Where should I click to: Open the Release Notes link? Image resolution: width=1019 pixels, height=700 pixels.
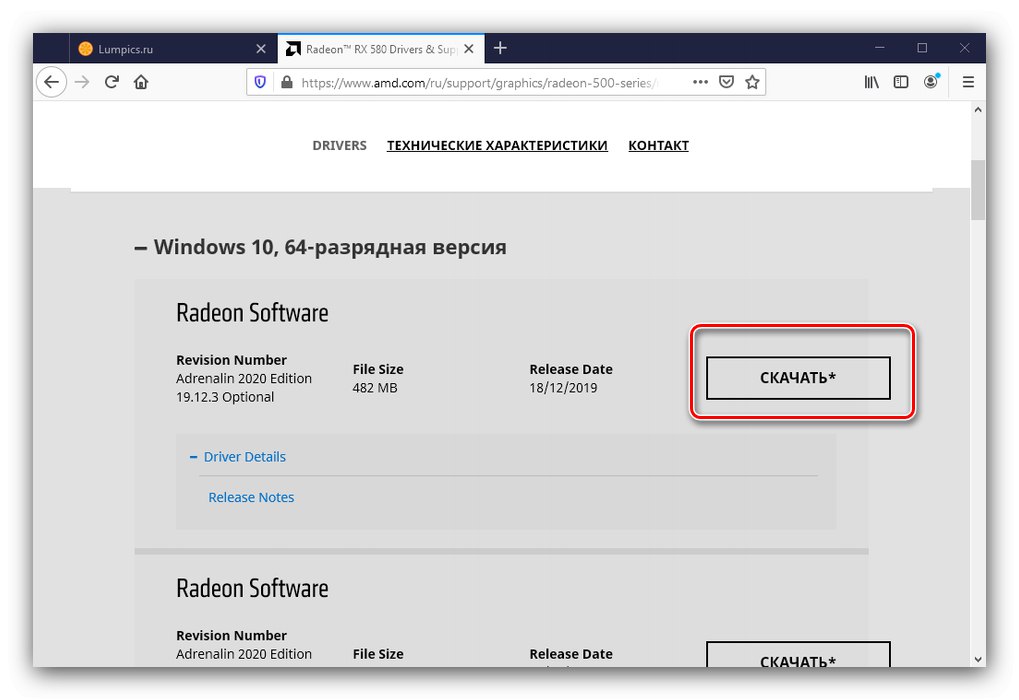(x=251, y=497)
